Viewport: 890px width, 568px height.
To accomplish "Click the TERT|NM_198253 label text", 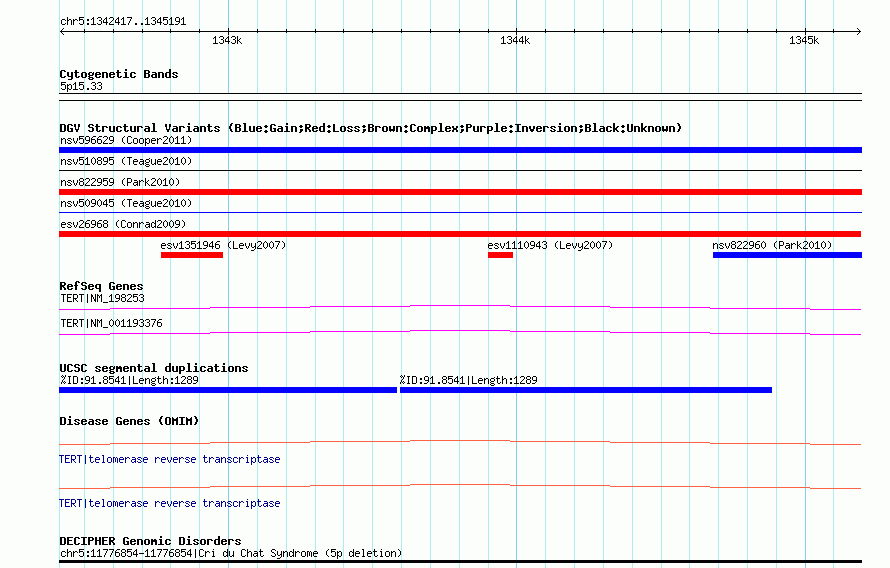I will (102, 298).
